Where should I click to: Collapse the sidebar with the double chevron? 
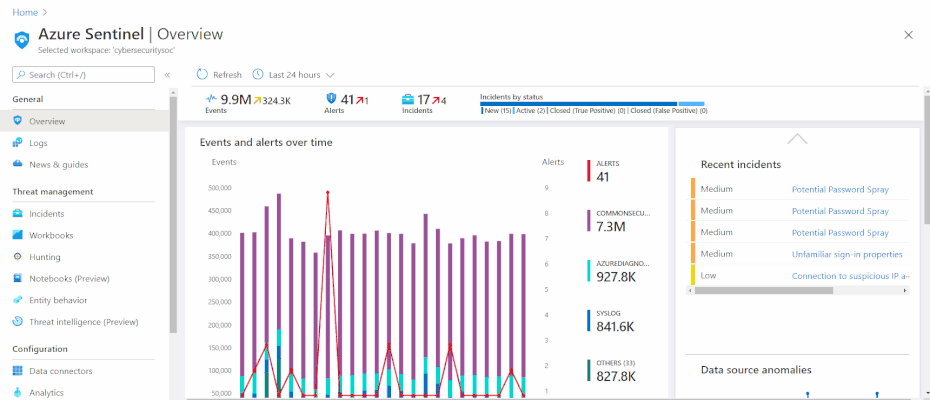click(167, 75)
